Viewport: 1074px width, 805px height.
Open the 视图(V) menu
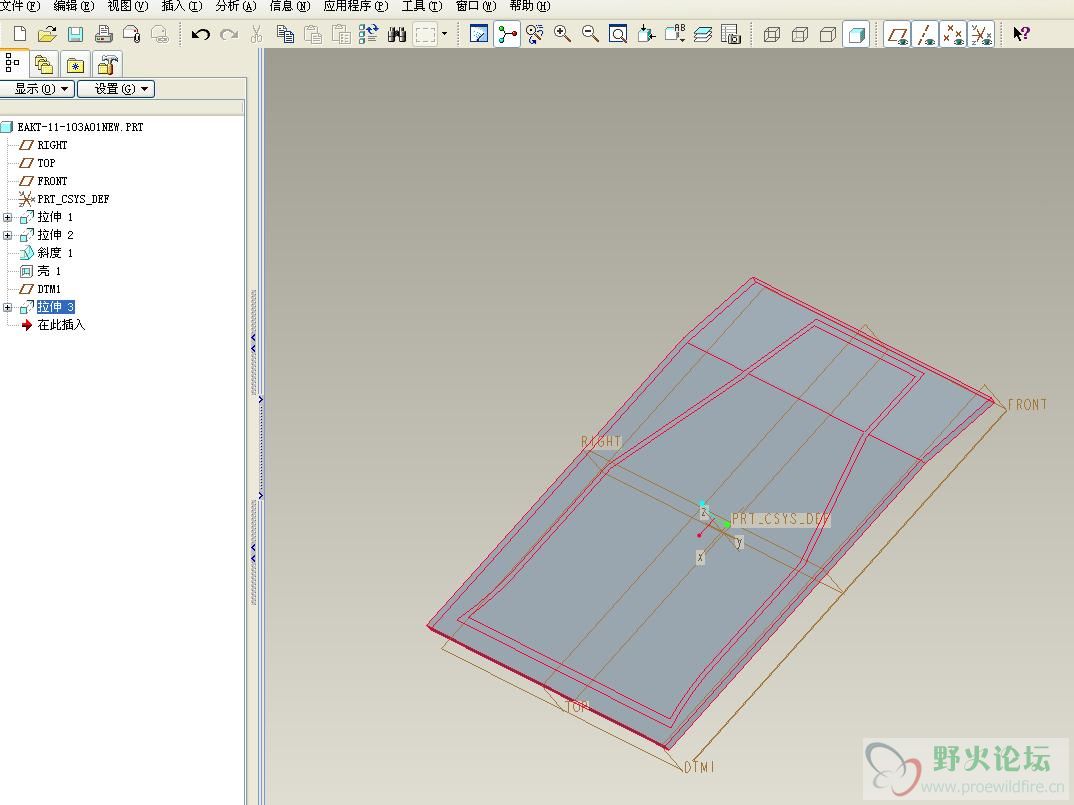click(x=127, y=6)
